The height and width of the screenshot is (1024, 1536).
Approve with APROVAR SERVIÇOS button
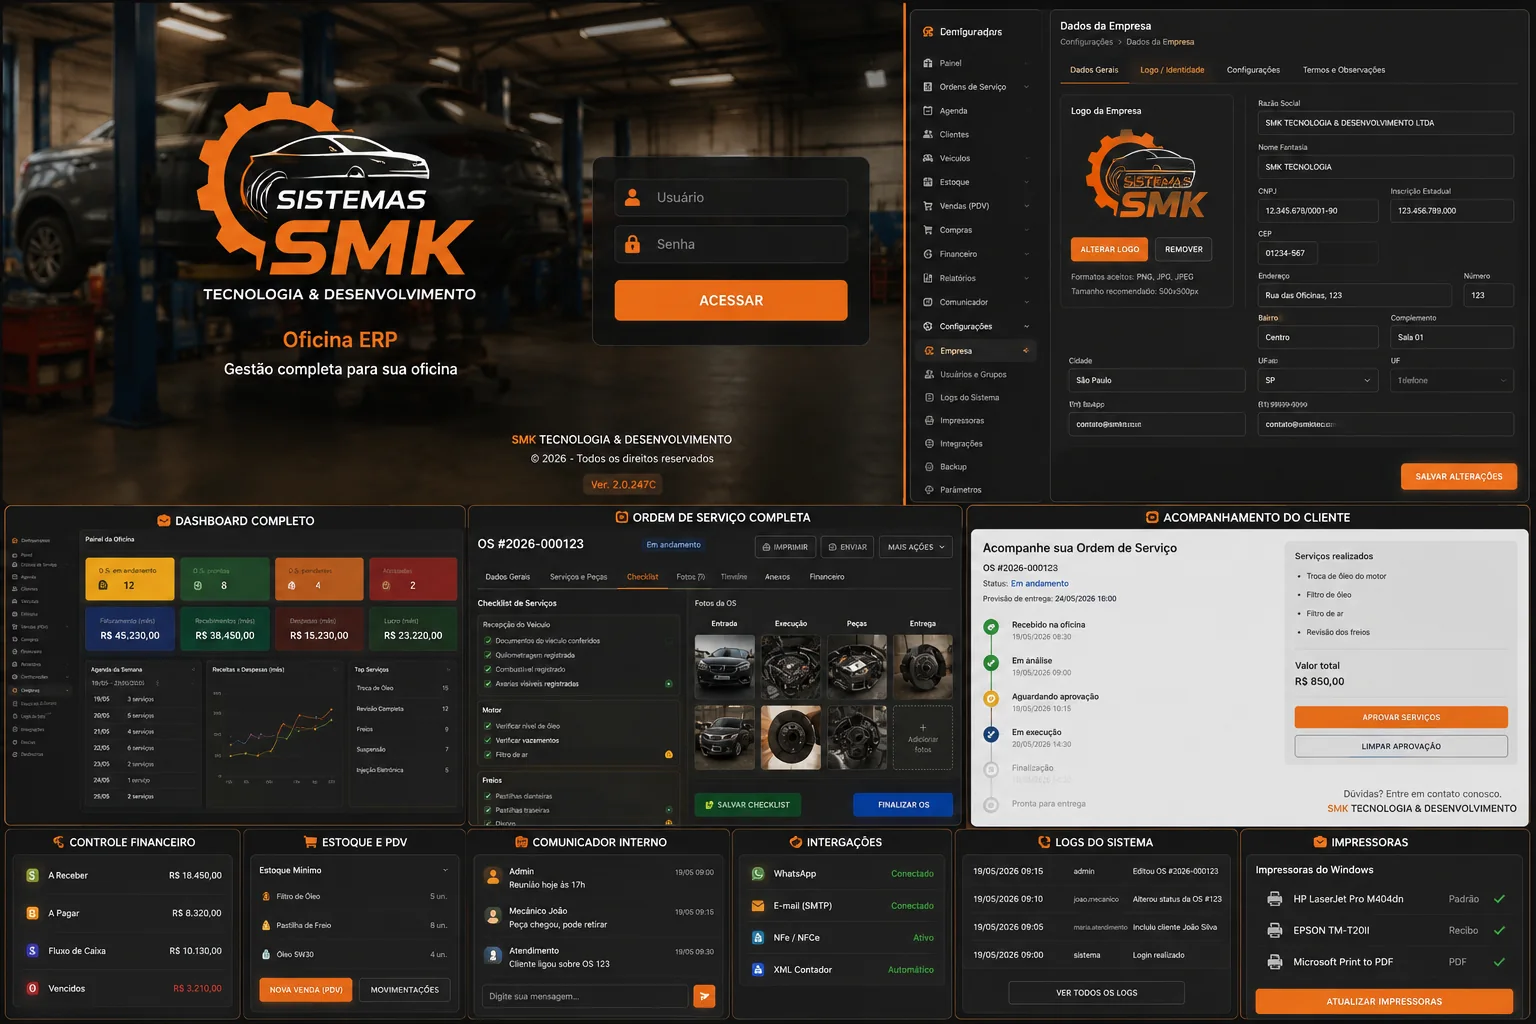(x=1401, y=717)
